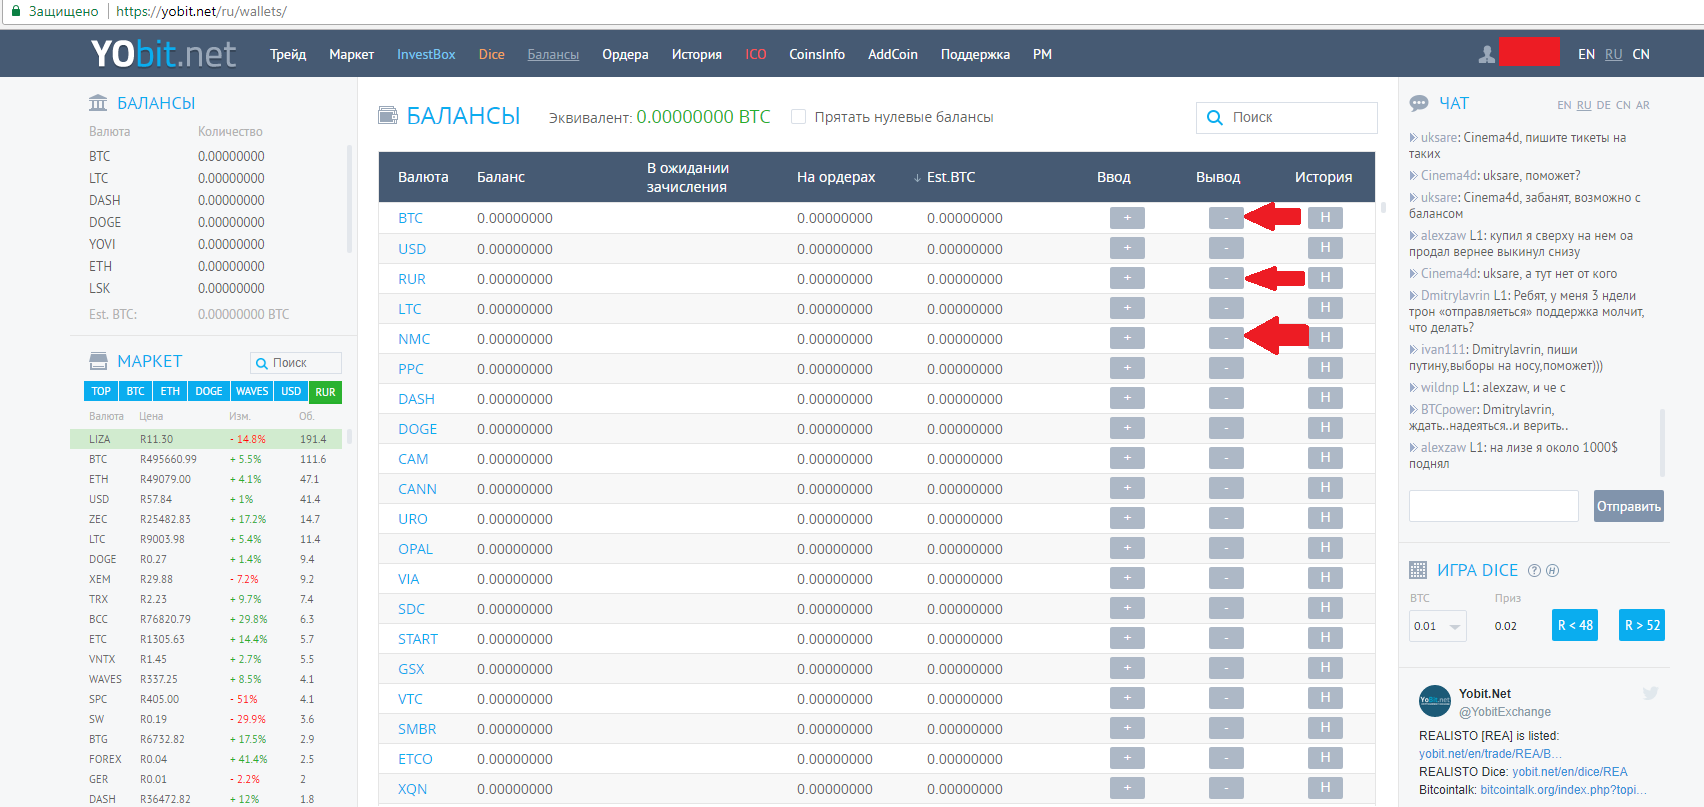The width and height of the screenshot is (1704, 807).
Task: Click the withdraw minus button for PPC
Action: tap(1226, 368)
